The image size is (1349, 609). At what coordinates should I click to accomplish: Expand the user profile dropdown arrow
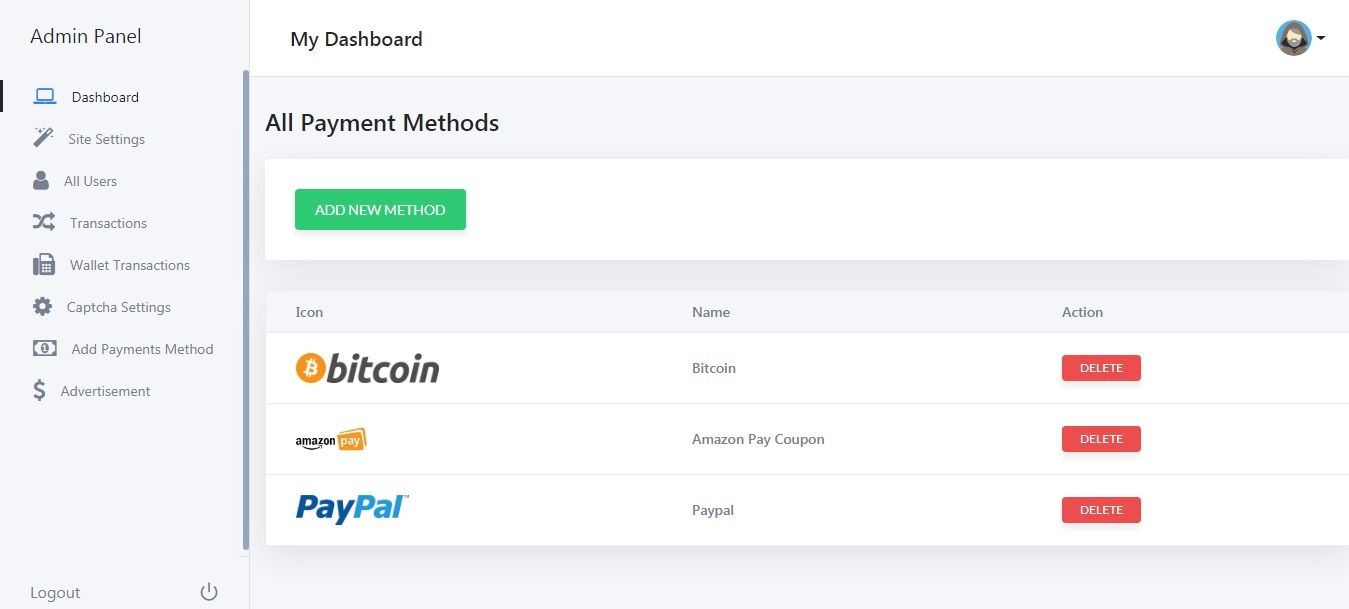pos(1321,39)
